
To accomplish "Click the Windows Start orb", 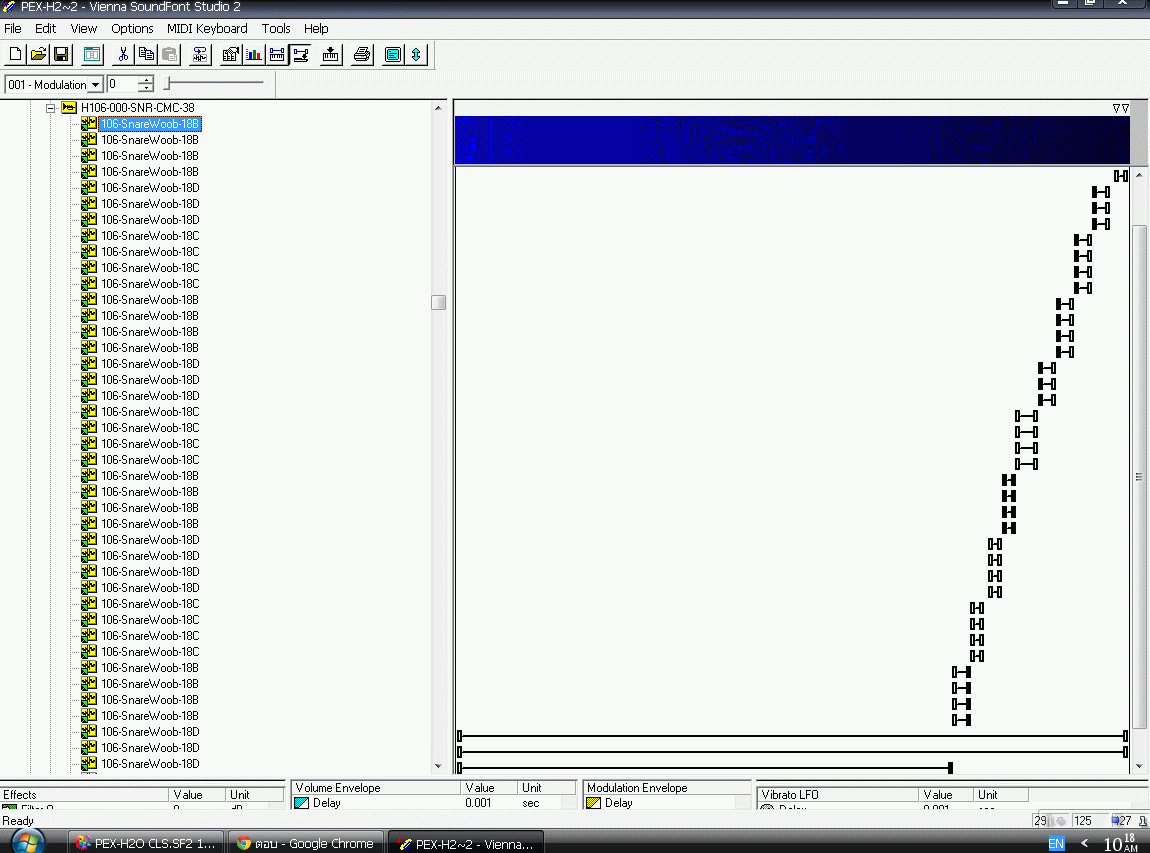I will (x=27, y=843).
